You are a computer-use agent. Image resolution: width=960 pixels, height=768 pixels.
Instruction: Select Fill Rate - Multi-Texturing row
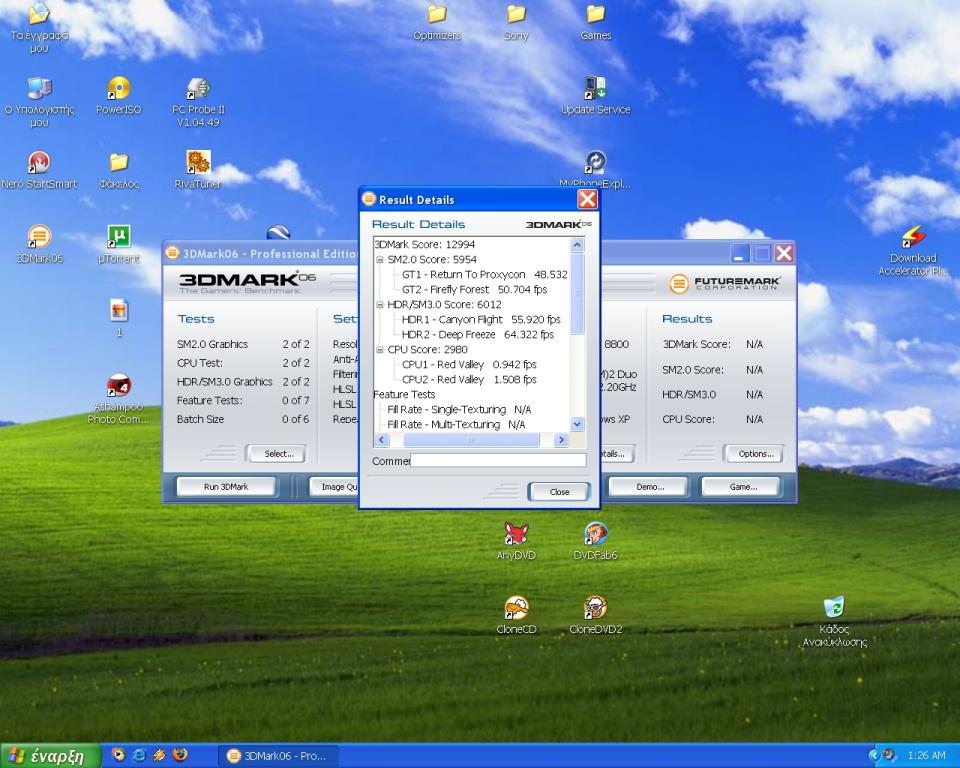[x=456, y=424]
